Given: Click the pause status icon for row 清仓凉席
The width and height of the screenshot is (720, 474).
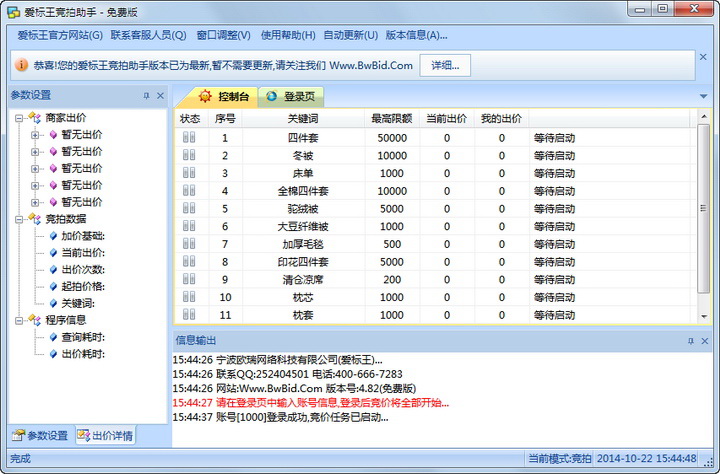Looking at the screenshot, I should coord(189,279).
